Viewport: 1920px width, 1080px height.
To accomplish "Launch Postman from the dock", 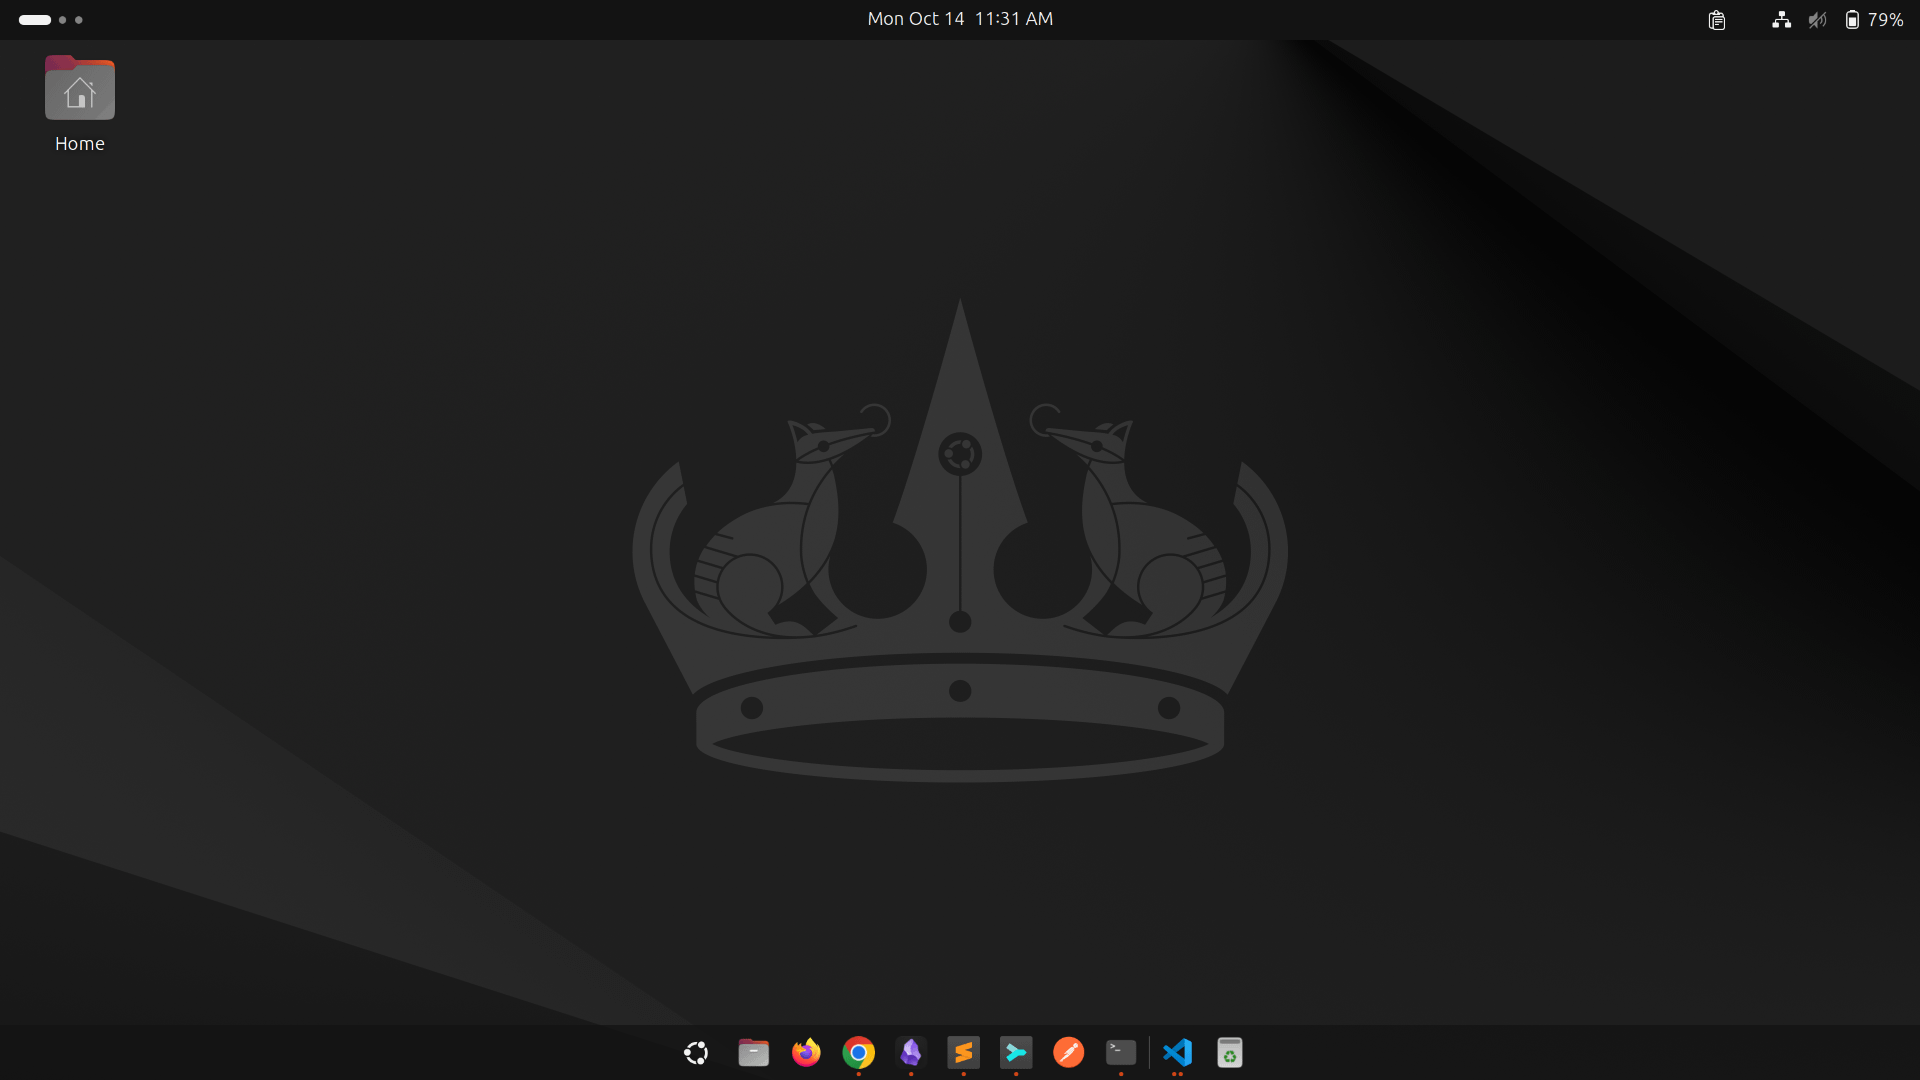I will coord(1068,1053).
